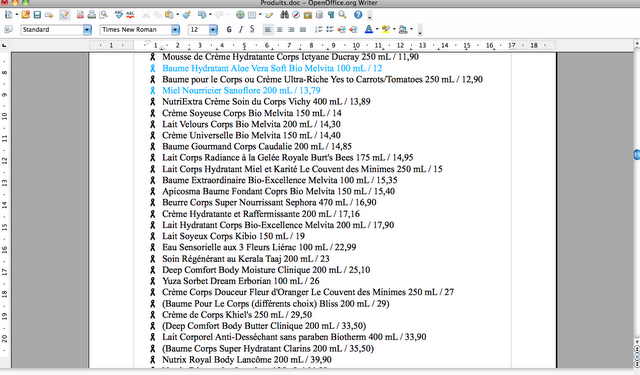The height and width of the screenshot is (375, 640).
Task: Open the Navigator compass icon
Action: click(x=296, y=15)
